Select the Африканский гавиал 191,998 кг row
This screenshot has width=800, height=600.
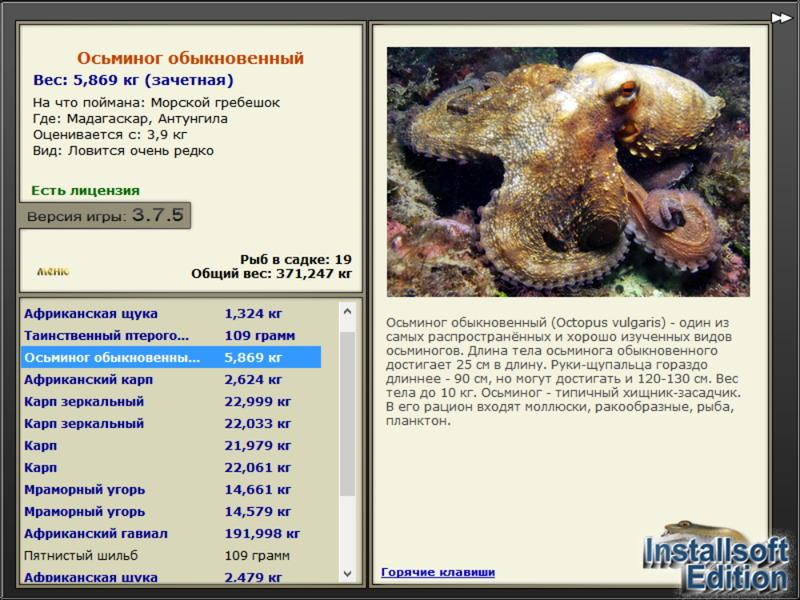171,534
